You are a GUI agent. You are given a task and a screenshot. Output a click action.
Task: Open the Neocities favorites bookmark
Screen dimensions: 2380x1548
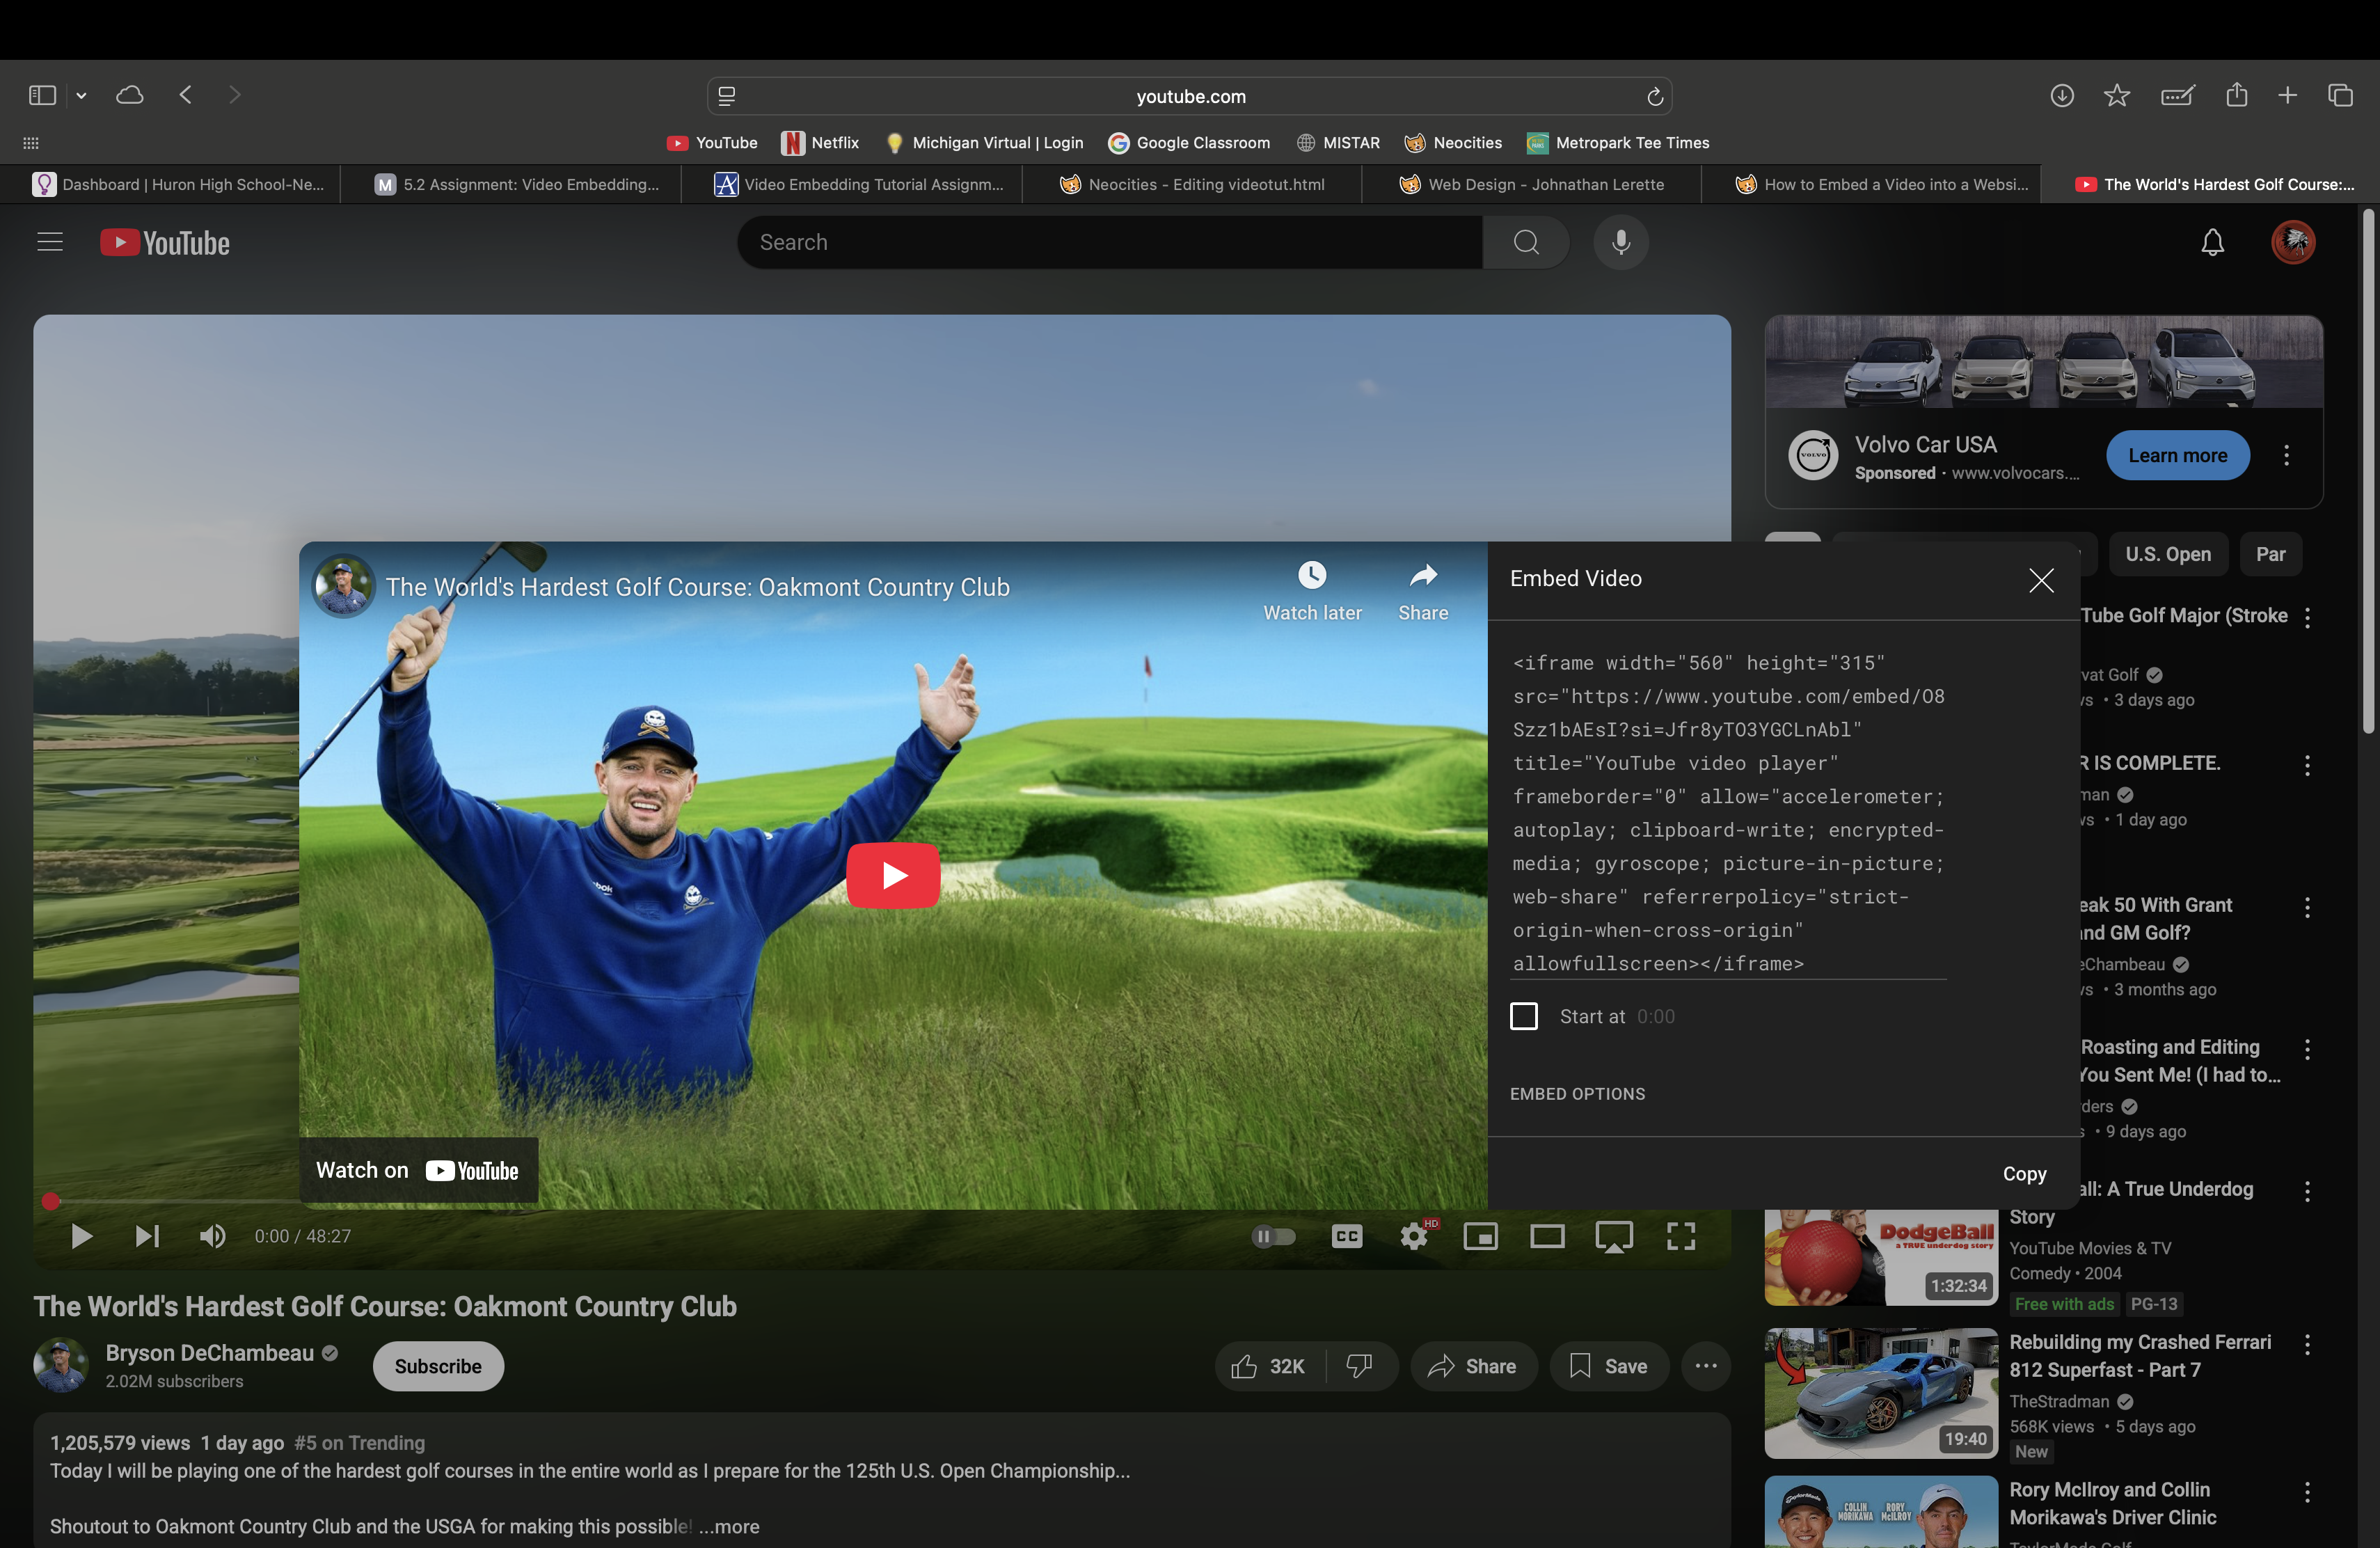1453,143
